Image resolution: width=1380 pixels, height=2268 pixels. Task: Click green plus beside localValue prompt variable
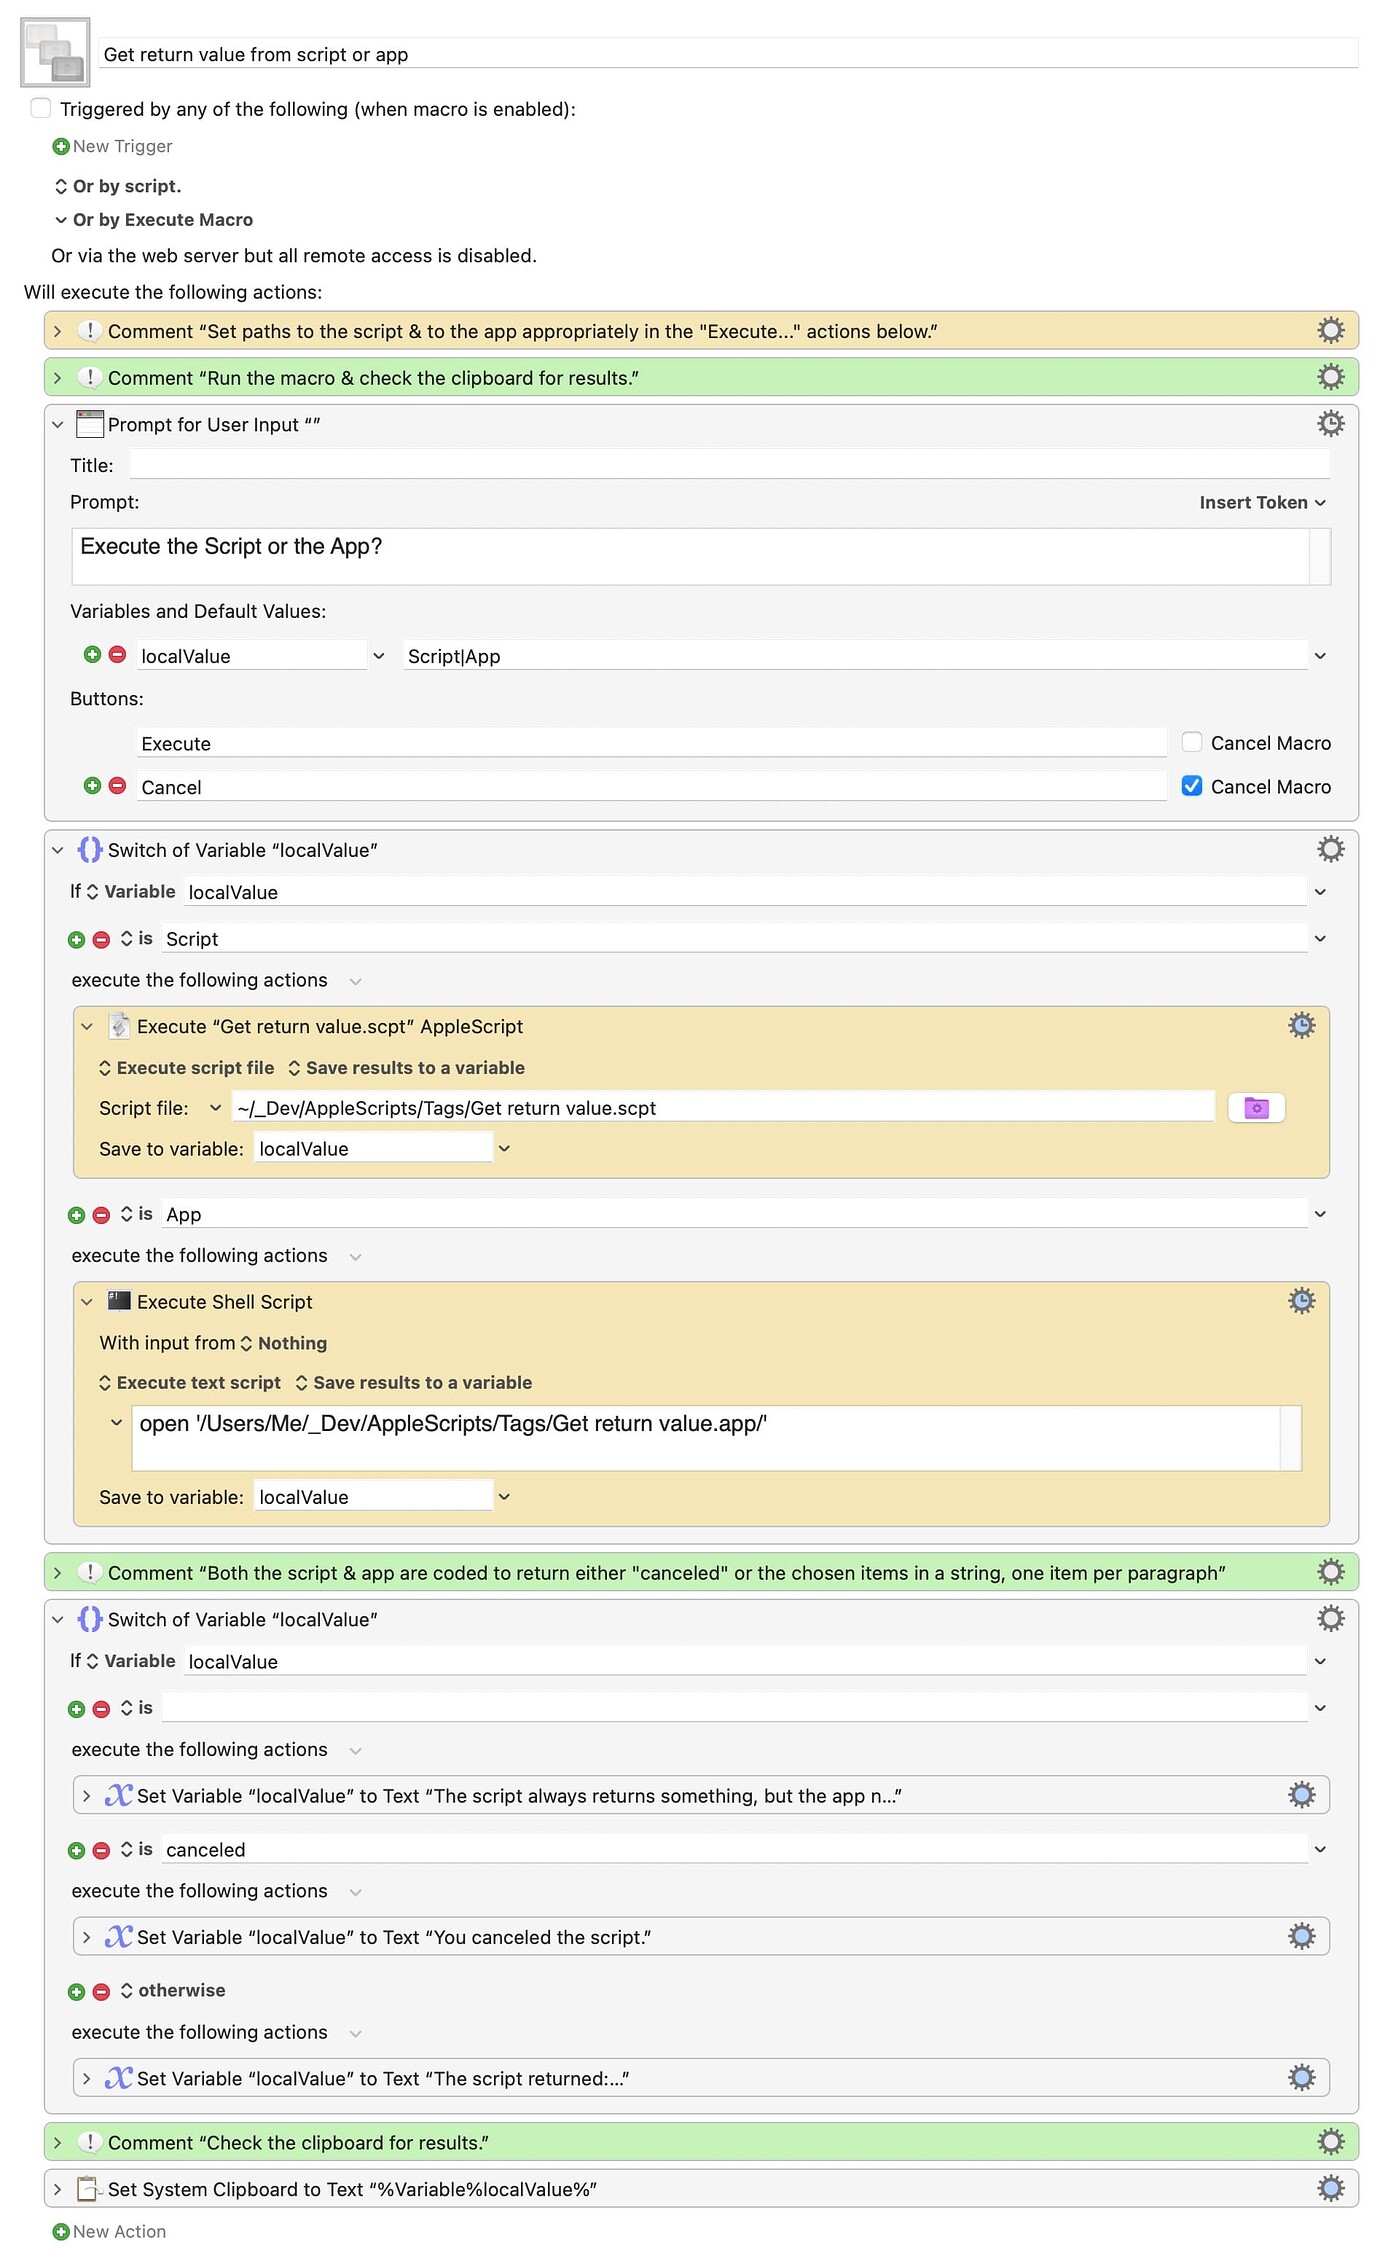(x=92, y=655)
